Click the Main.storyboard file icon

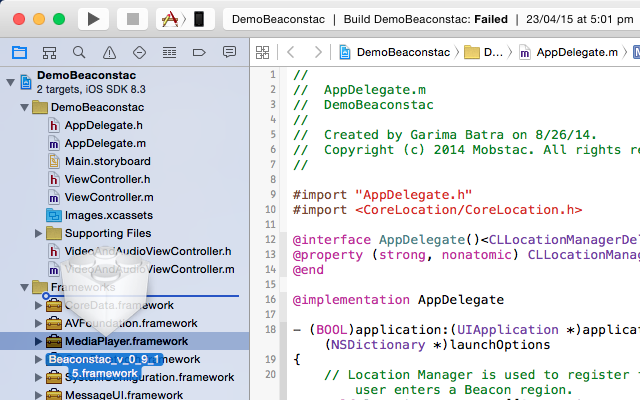54,161
